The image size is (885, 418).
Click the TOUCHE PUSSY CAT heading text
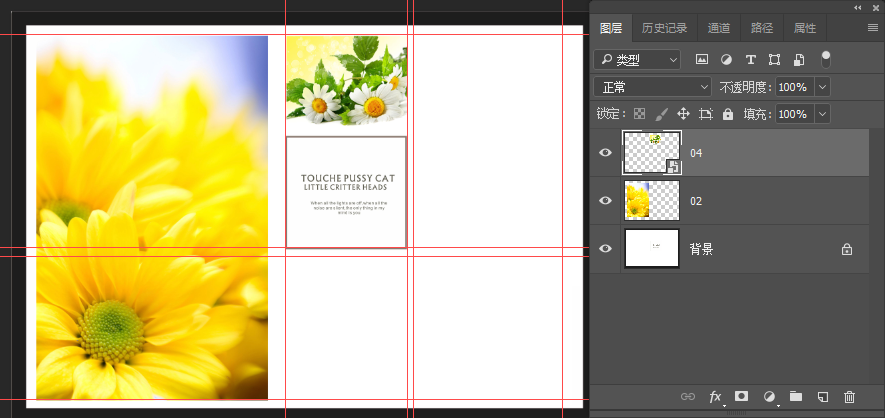click(348, 178)
